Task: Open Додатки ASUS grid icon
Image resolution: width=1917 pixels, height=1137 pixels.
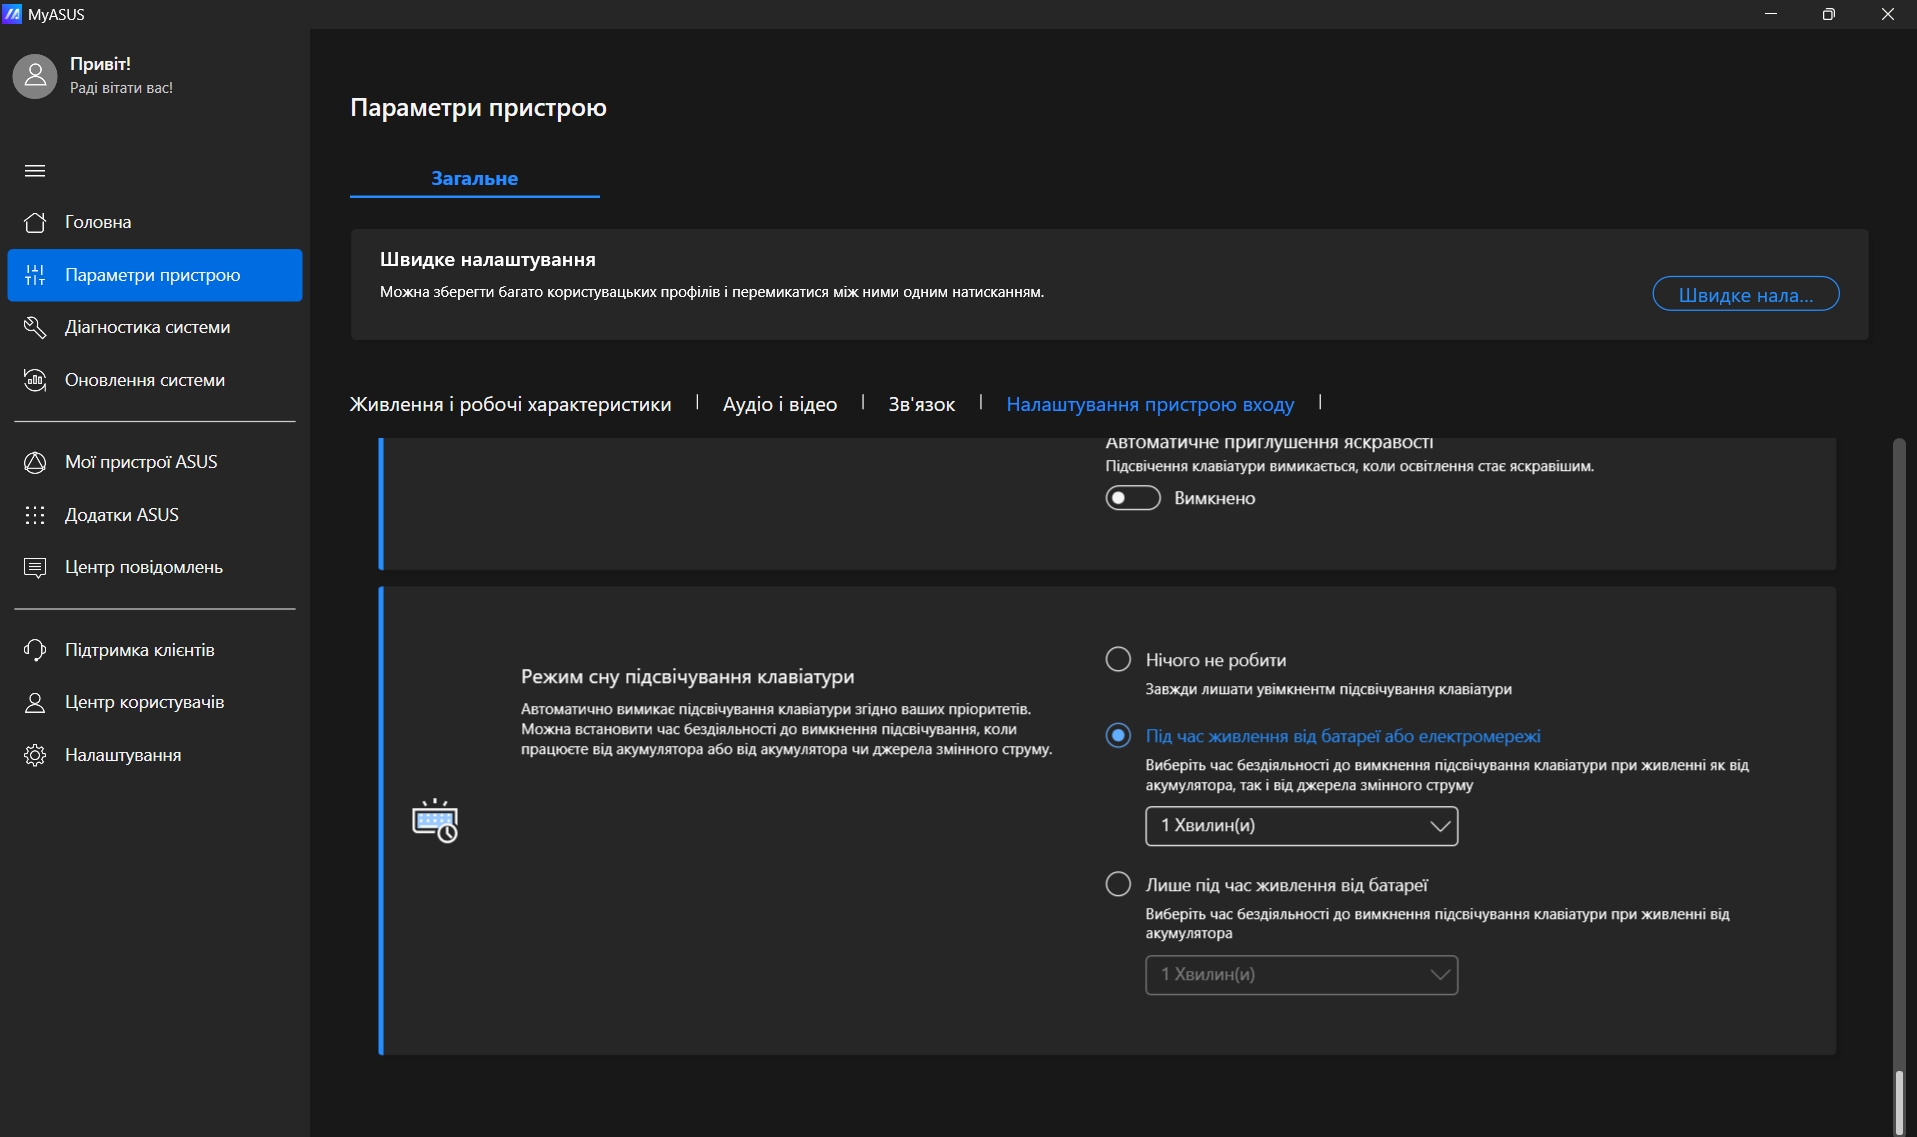Action: [35, 515]
